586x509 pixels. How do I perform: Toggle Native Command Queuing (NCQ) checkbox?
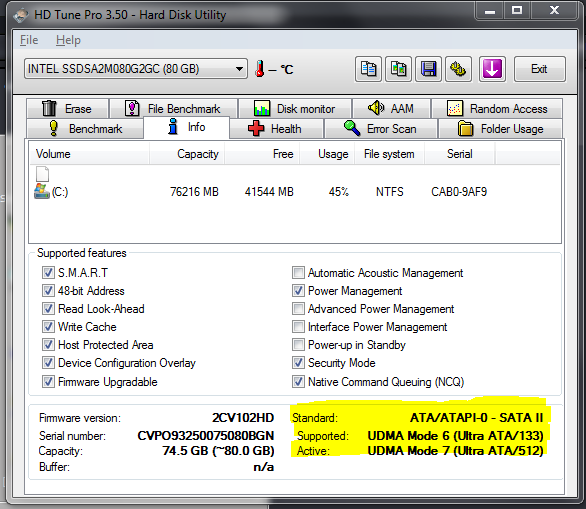(298, 382)
